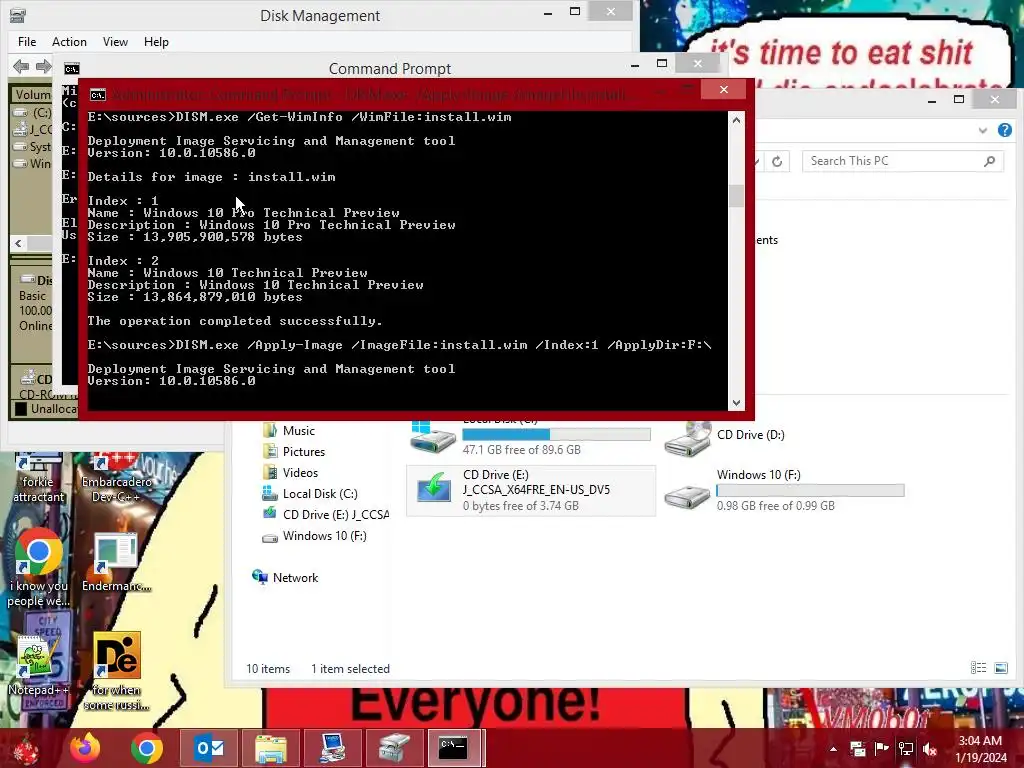This screenshot has width=1024, height=768.
Task: Click the '1 item selected' status text
Action: coord(350,669)
